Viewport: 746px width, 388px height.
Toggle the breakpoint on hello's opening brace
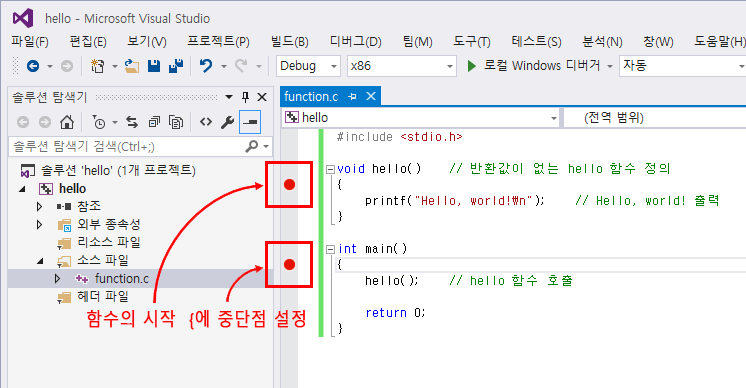[289, 184]
